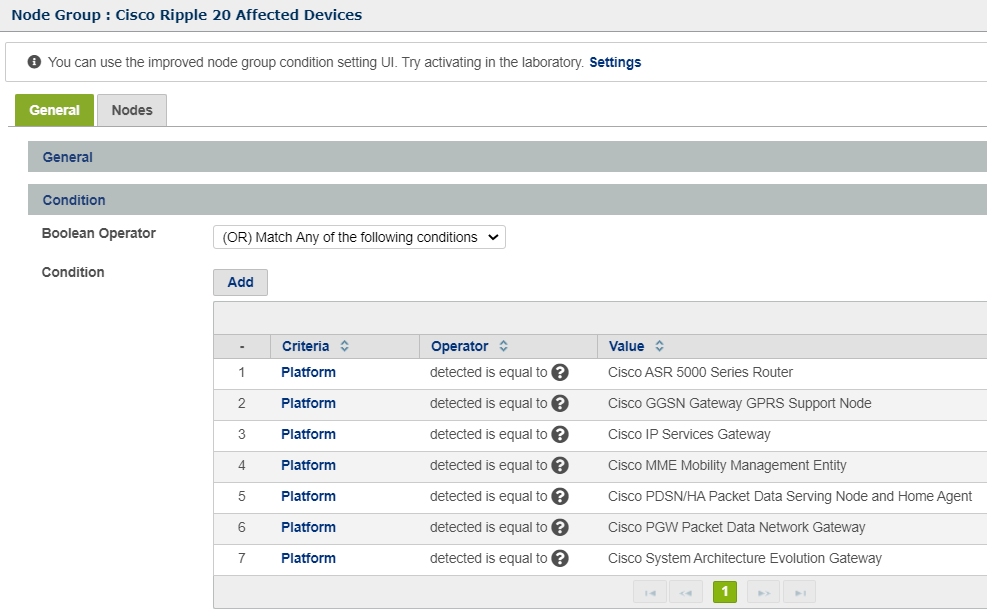Click the help icon in condition row 7
Image resolution: width=987 pixels, height=610 pixels.
(560, 559)
